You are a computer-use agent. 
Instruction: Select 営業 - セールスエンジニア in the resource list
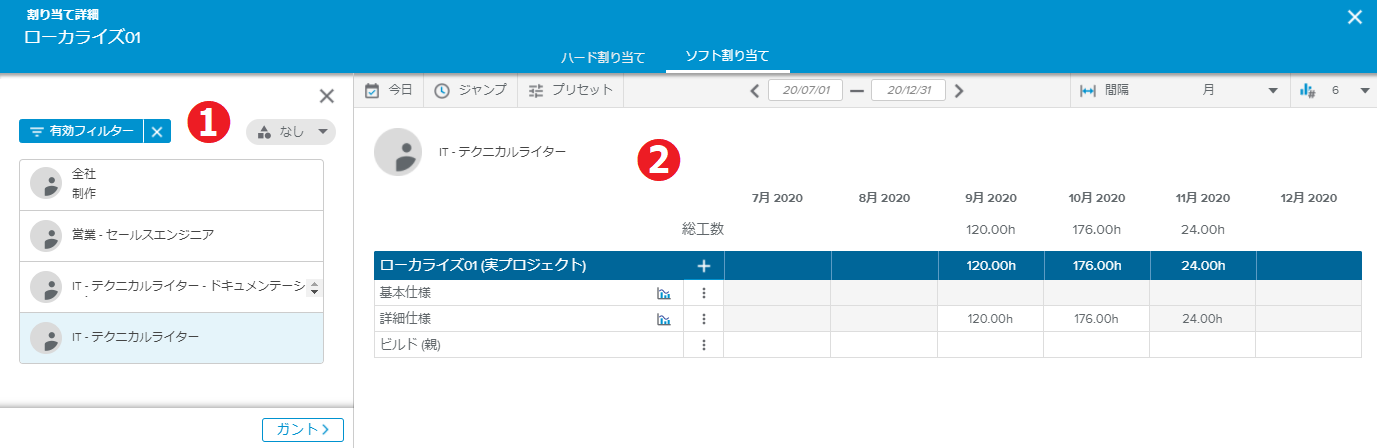171,236
